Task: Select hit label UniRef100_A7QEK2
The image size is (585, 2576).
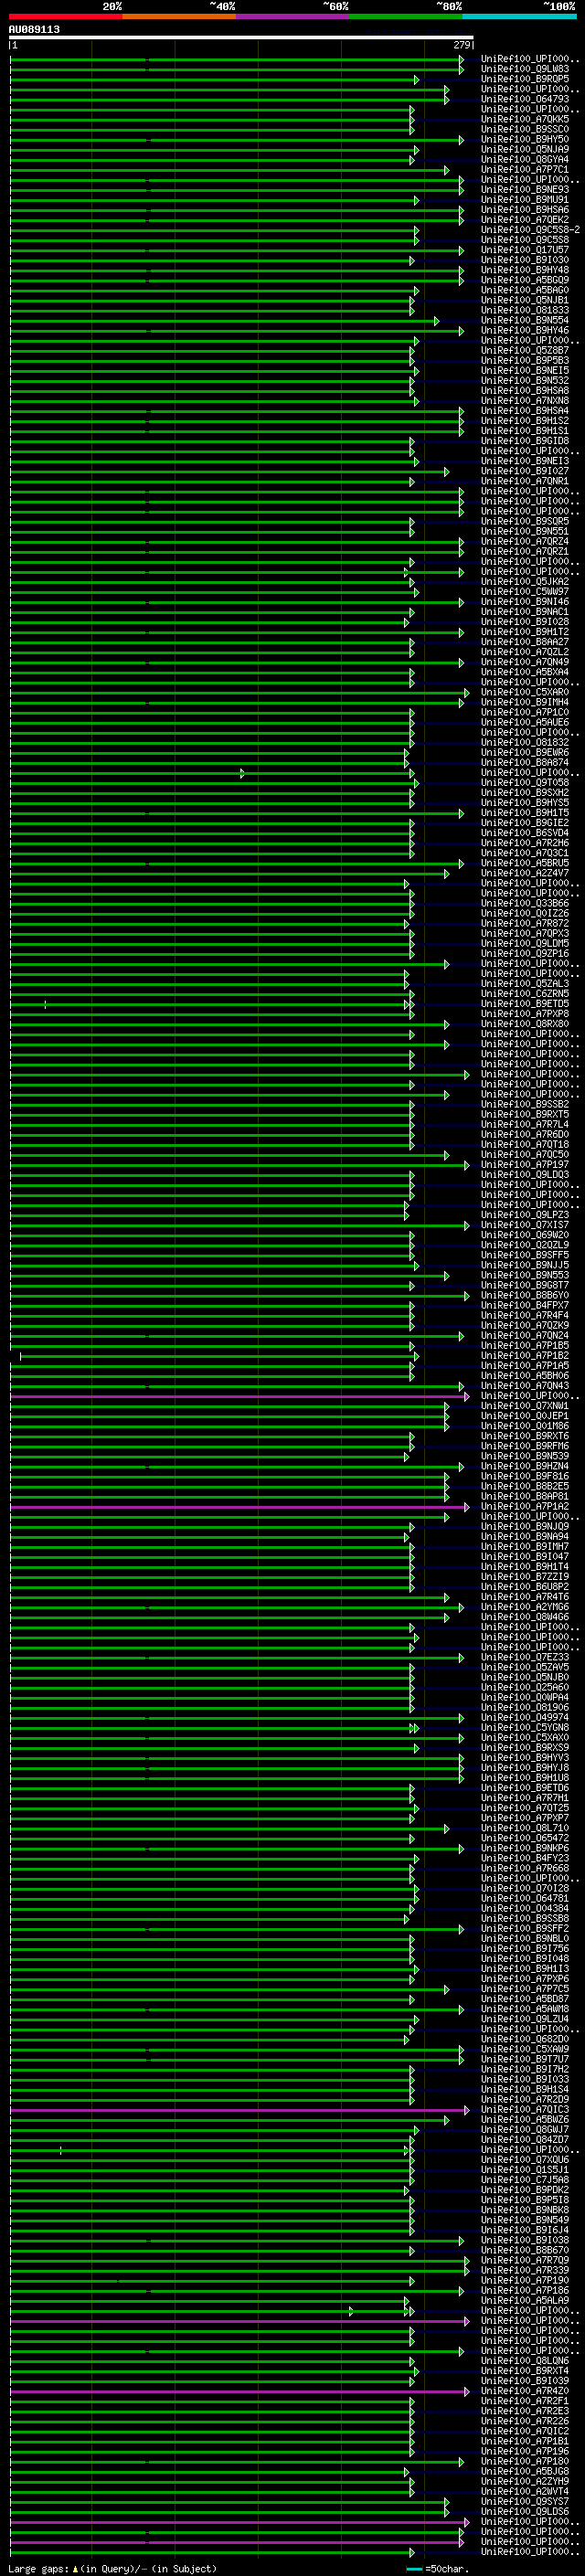Action: [525, 220]
